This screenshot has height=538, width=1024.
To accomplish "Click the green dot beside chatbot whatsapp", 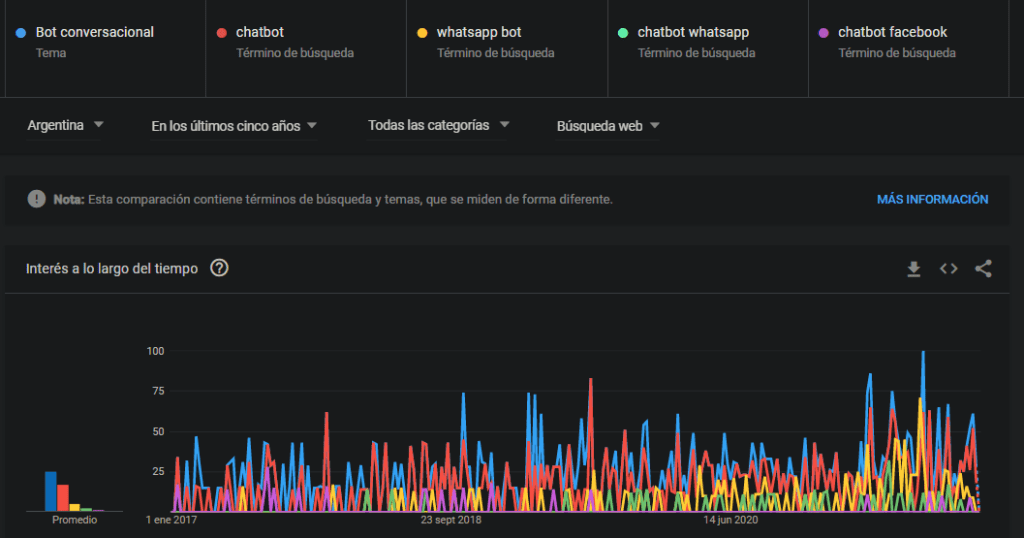I will 623,33.
